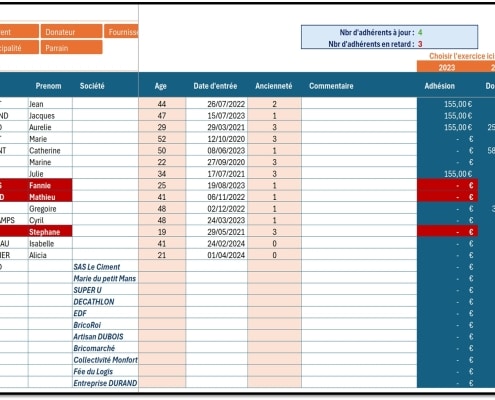
Task: Select the cell with first name Gregoire
Action: click(50, 209)
